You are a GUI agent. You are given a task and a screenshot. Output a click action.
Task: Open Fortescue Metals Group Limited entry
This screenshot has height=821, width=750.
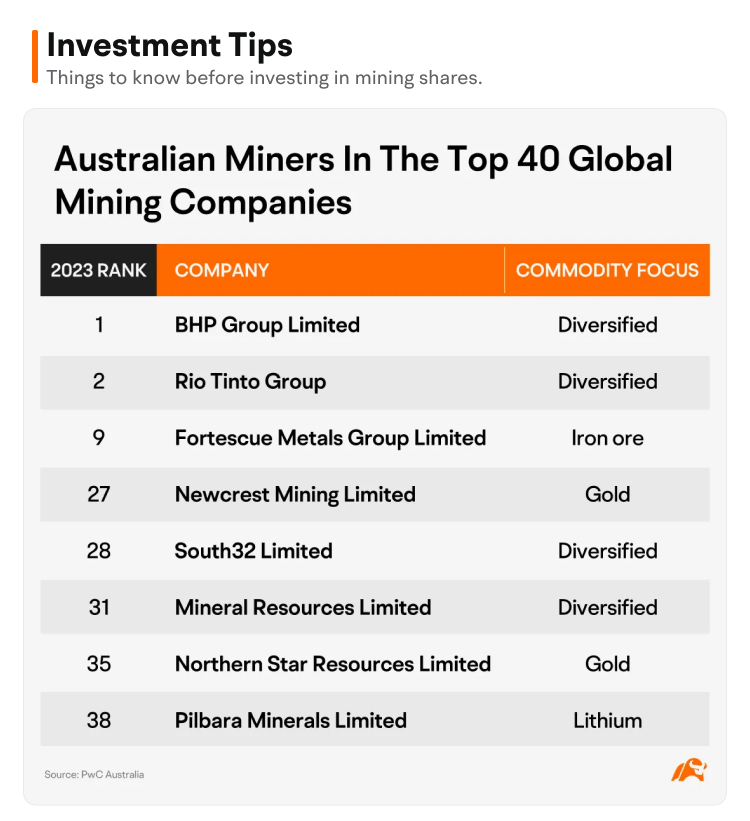(330, 438)
